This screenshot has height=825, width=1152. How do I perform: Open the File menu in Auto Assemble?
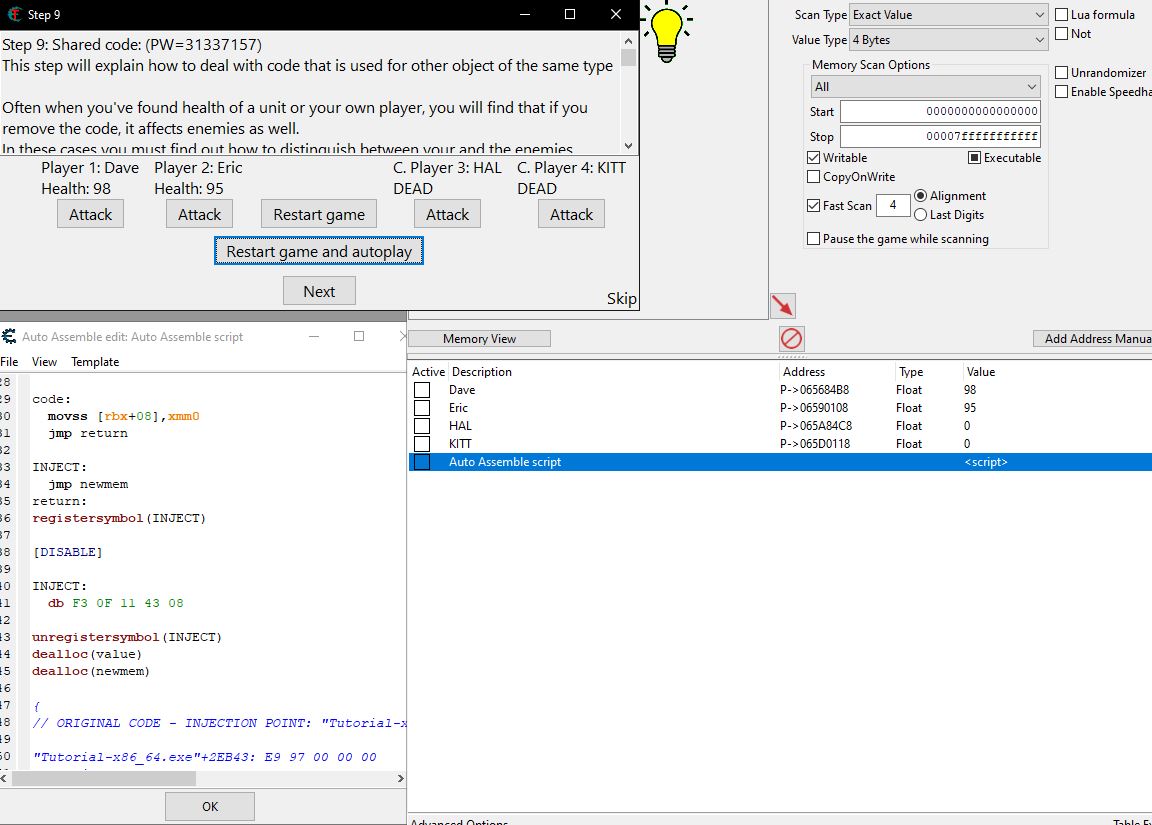[9, 362]
